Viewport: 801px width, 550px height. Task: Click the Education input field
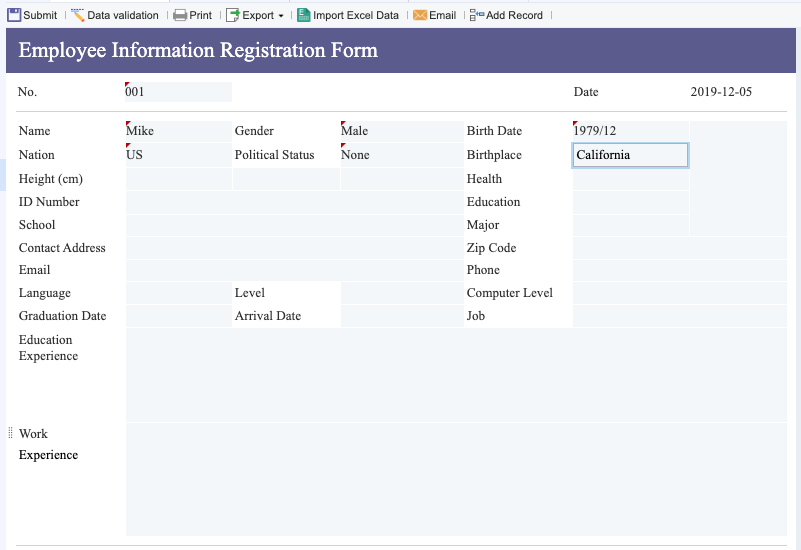(630, 202)
